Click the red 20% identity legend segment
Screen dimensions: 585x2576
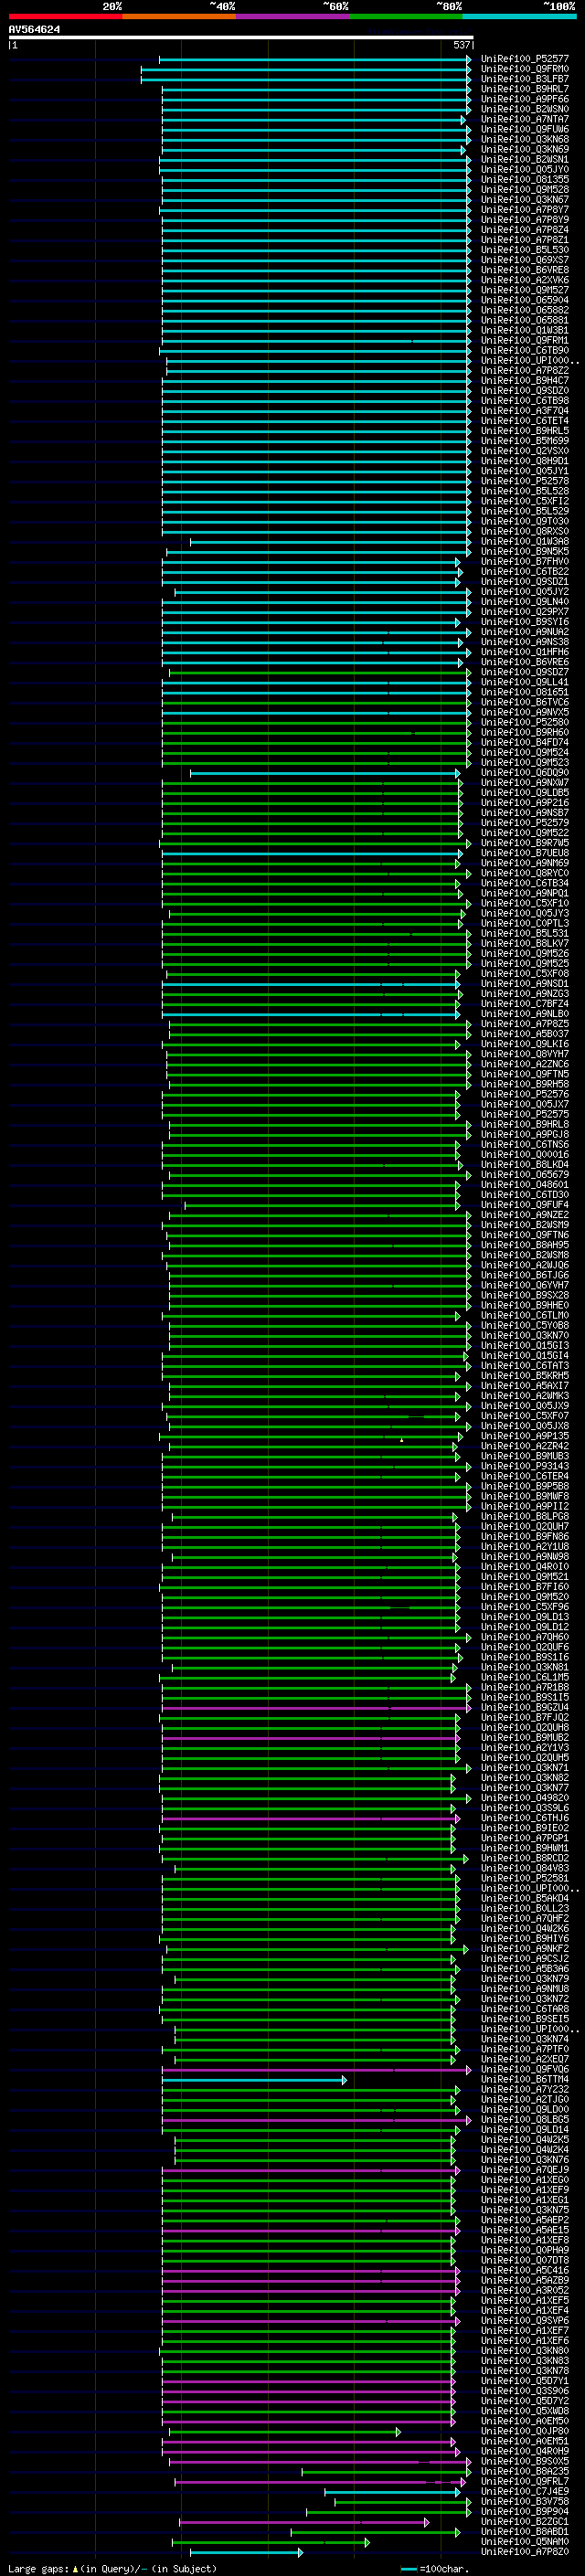pyautogui.click(x=65, y=16)
